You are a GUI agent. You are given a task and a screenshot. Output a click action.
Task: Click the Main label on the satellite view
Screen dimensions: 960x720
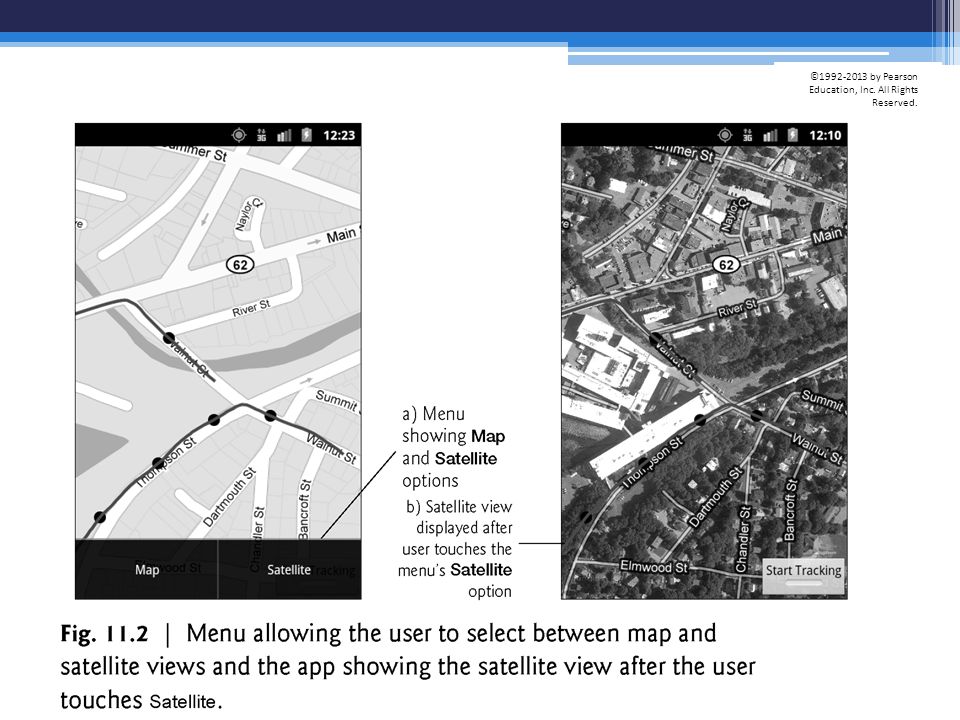[828, 235]
